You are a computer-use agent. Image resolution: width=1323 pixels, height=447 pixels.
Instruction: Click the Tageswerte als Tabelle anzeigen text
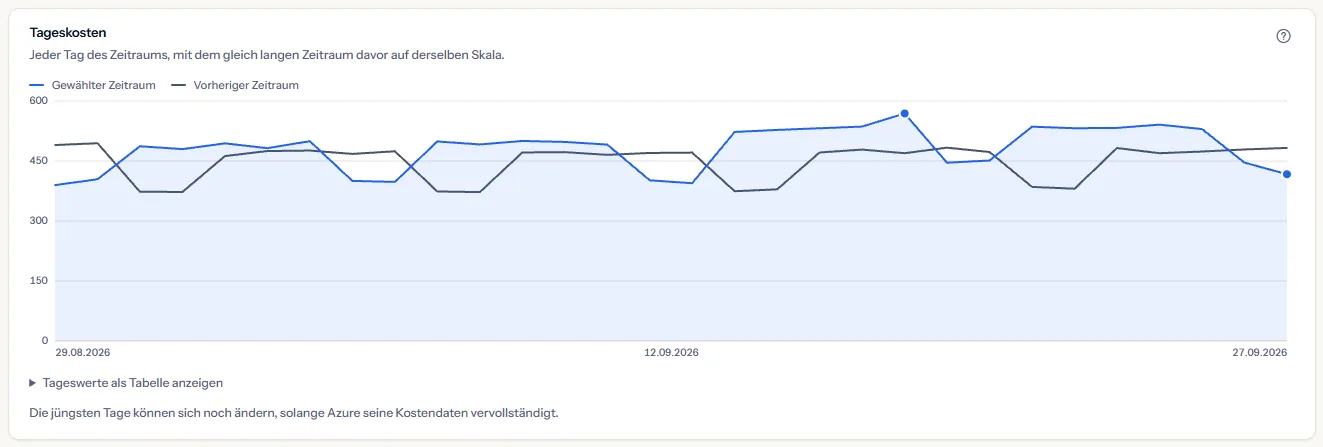point(133,383)
